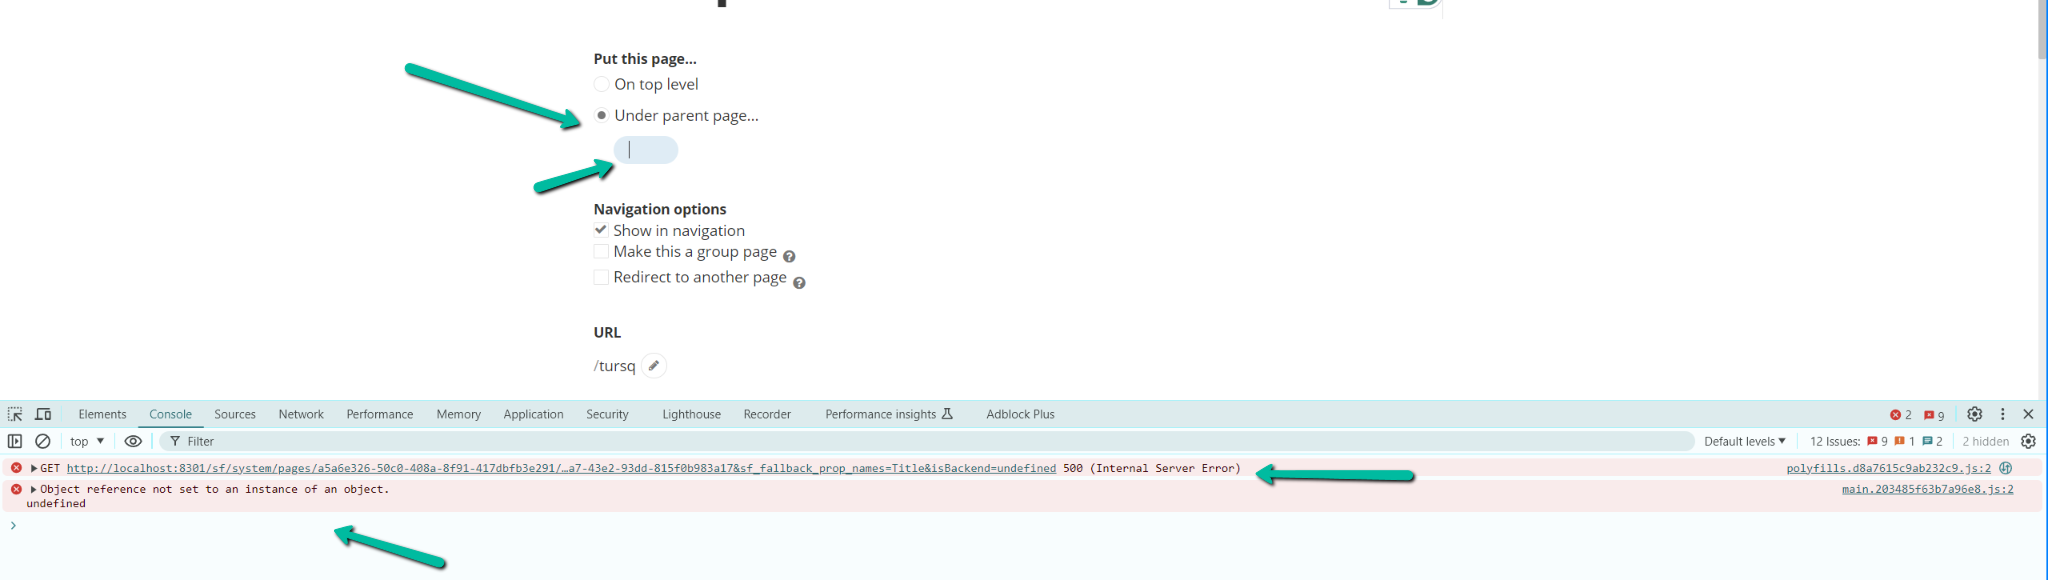Open the top JavaScript context dropdown
The width and height of the screenshot is (2048, 580).
pos(87,441)
